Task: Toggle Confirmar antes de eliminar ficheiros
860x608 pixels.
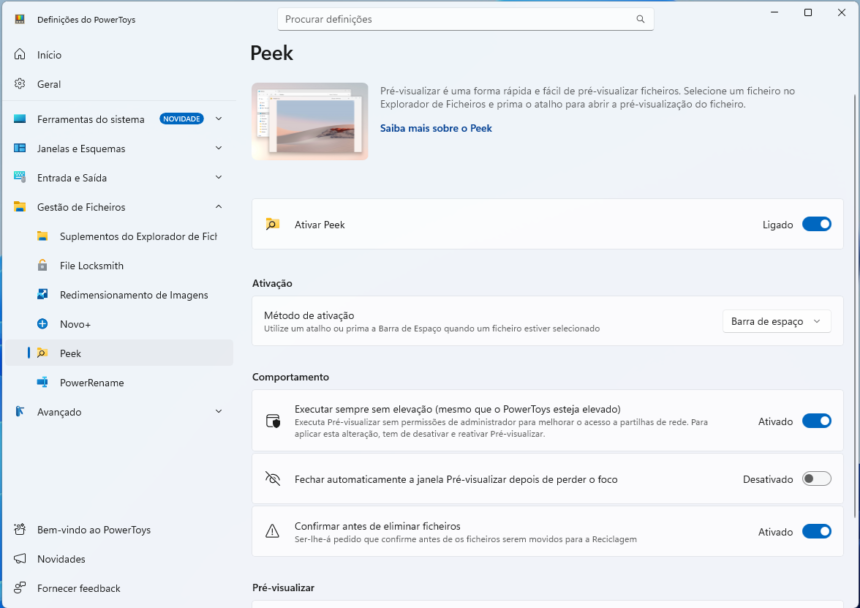Action: (x=816, y=532)
